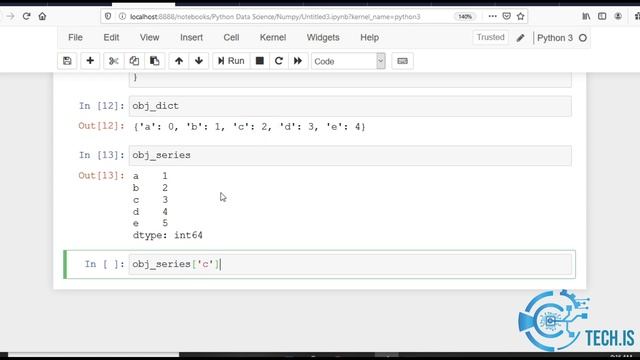640x360 pixels.
Task: Run the current cell
Action: tap(231, 61)
